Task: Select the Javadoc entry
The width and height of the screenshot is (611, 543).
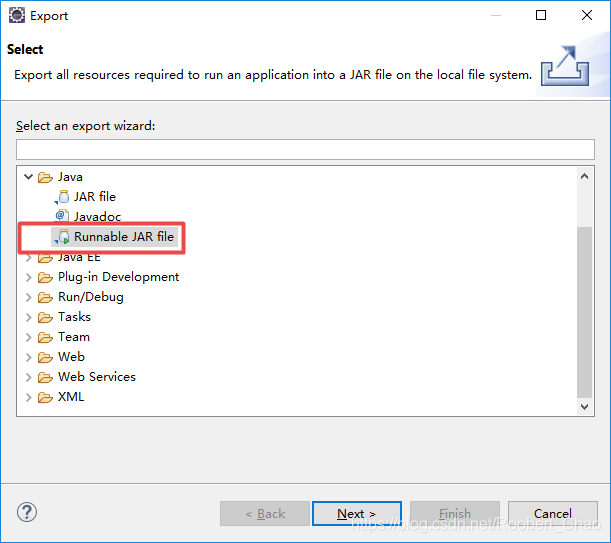Action: [97, 217]
